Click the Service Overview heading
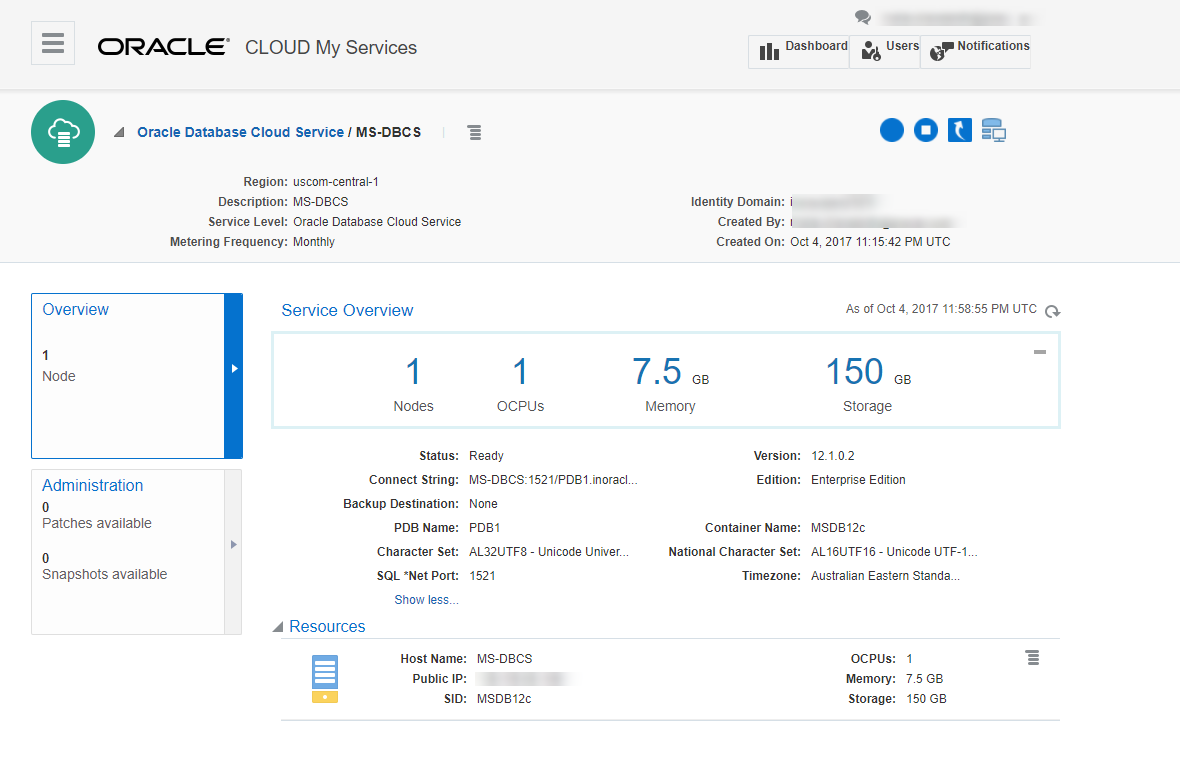This screenshot has height=759, width=1180. [x=347, y=311]
